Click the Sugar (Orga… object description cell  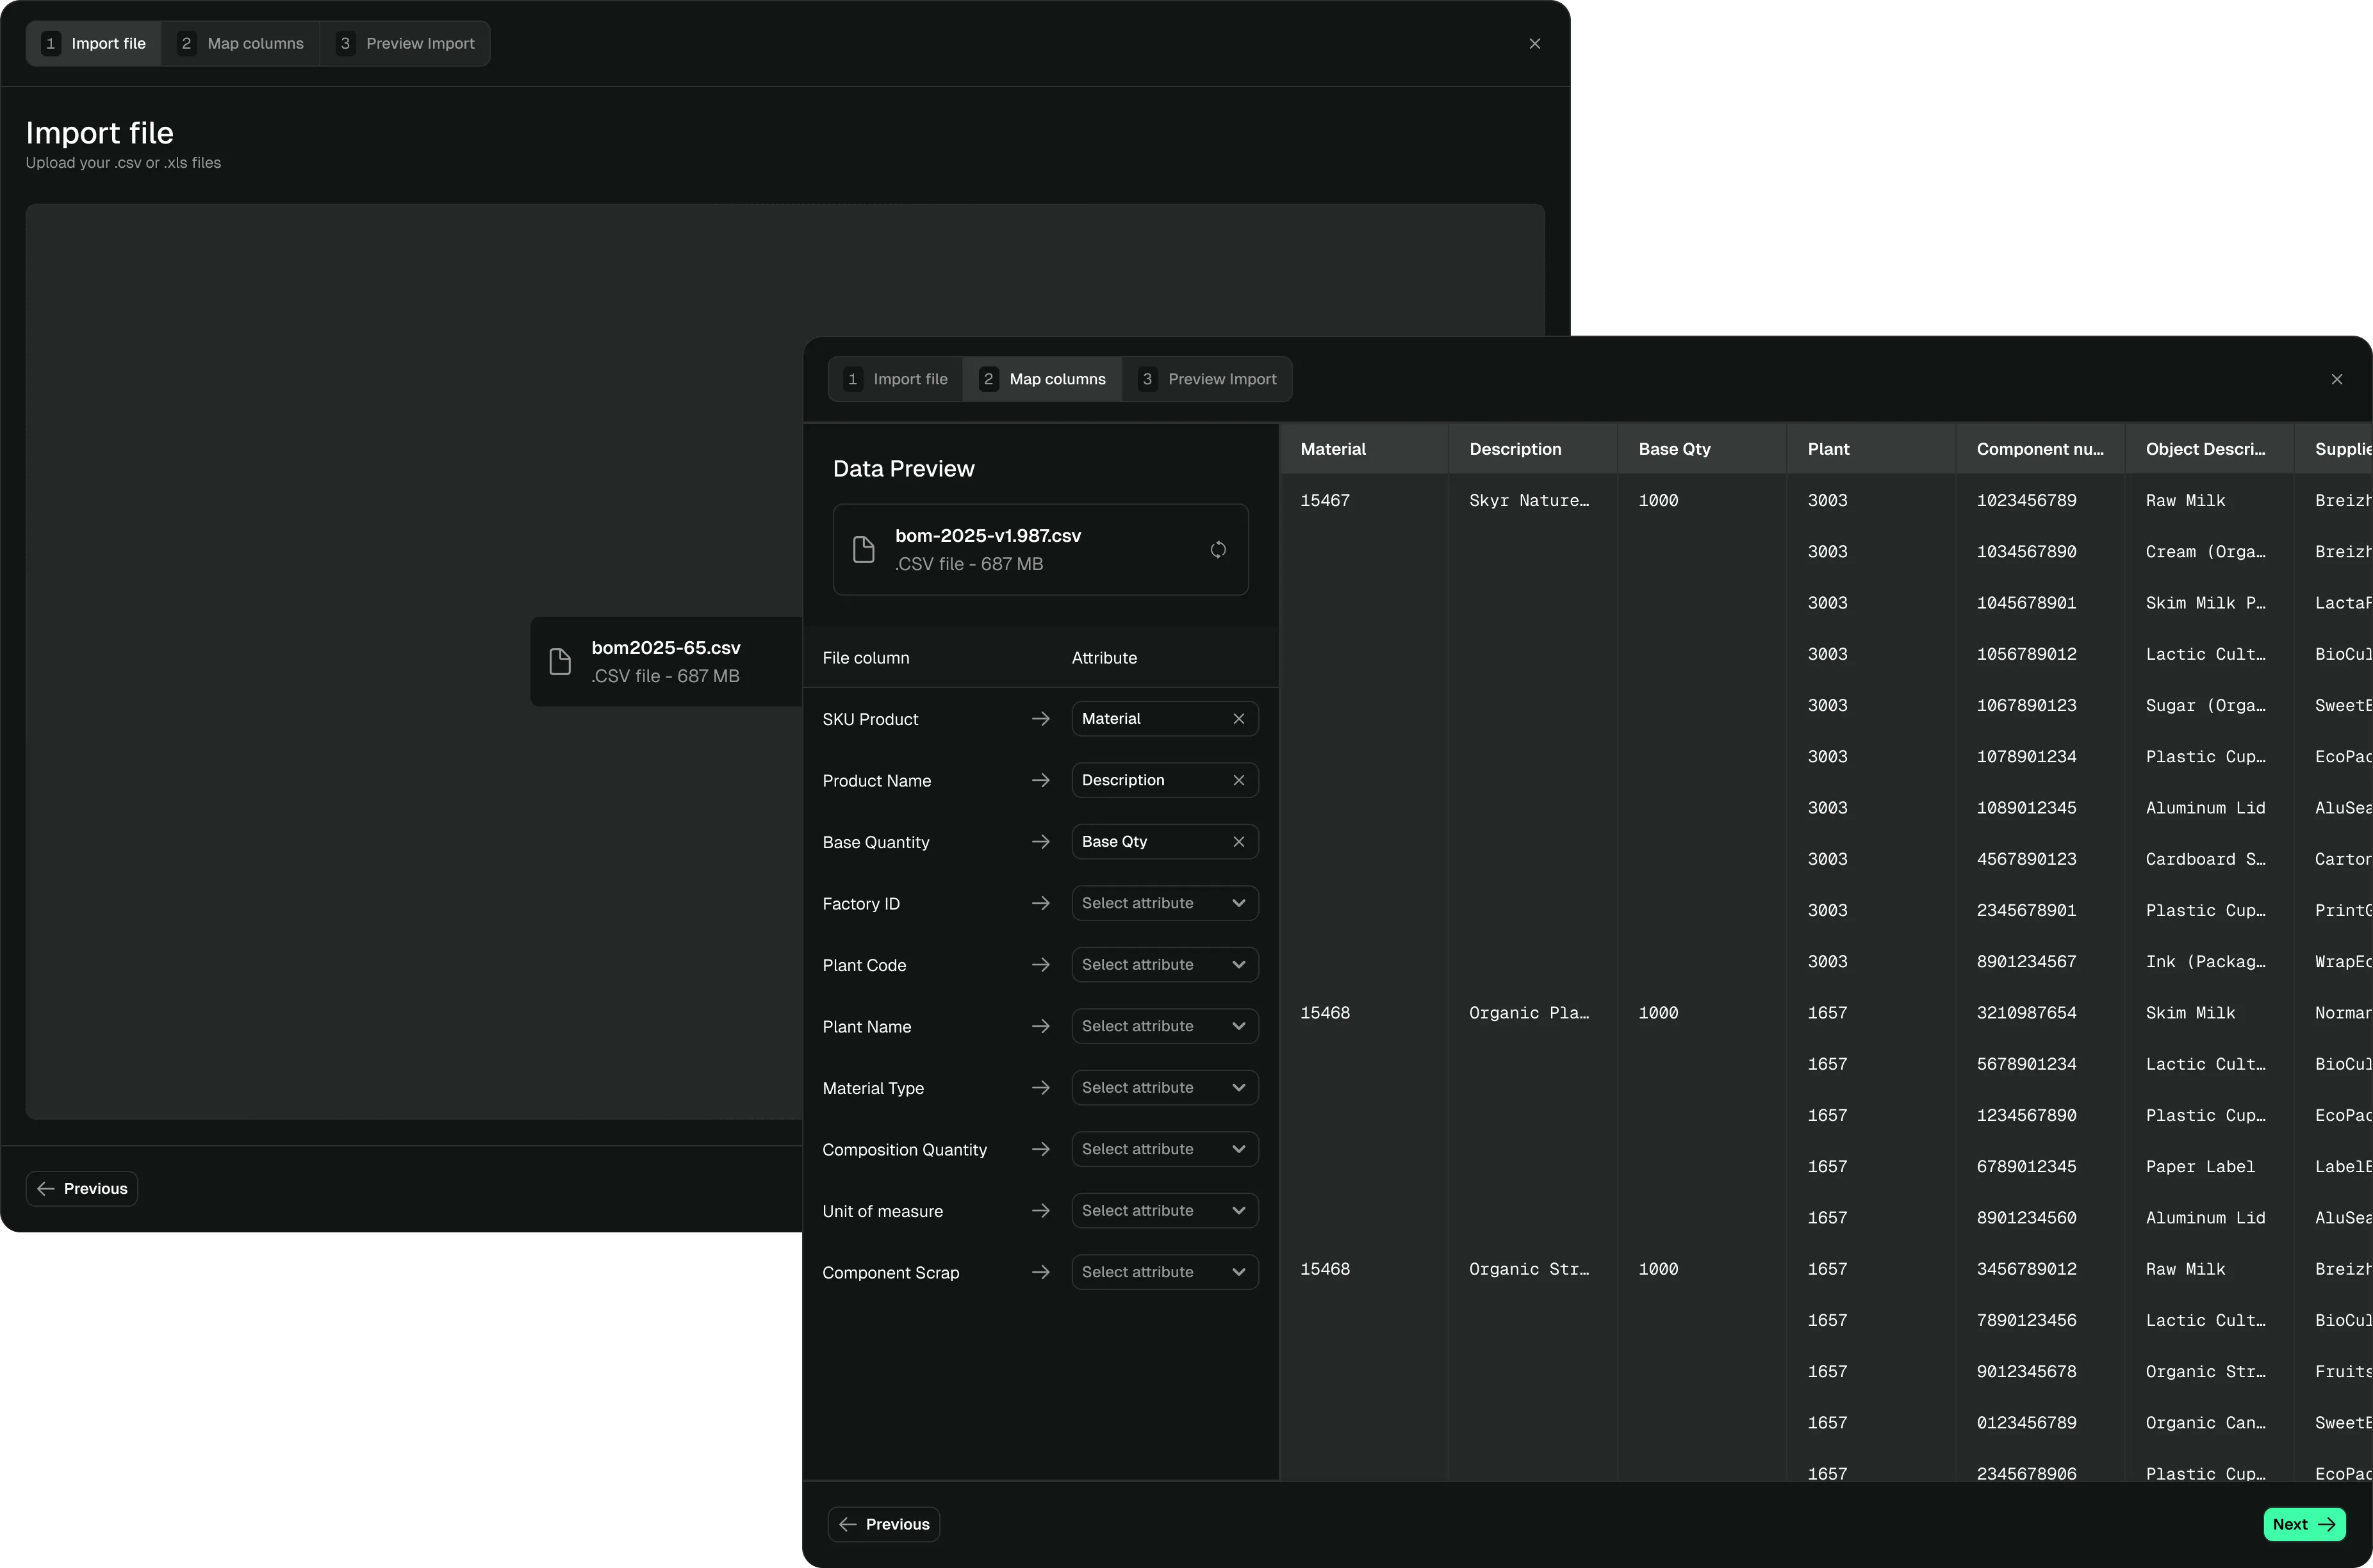2205,705
